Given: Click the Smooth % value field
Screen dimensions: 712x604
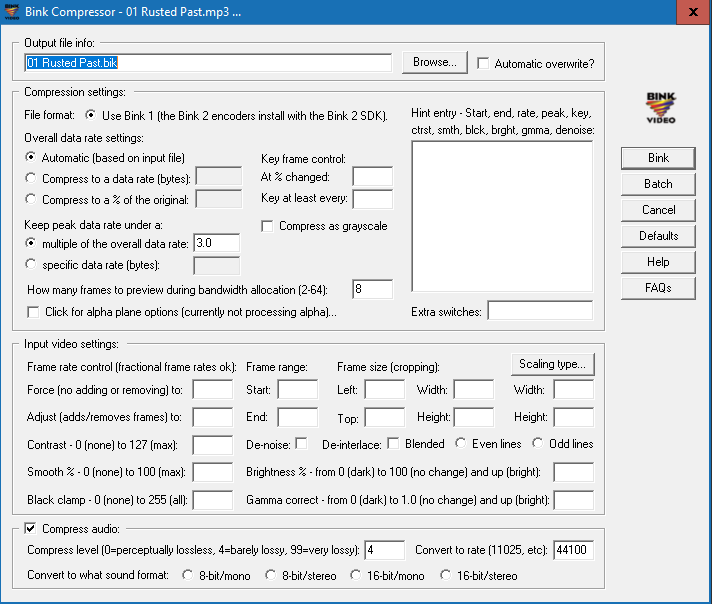Looking at the screenshot, I should pyautogui.click(x=213, y=472).
